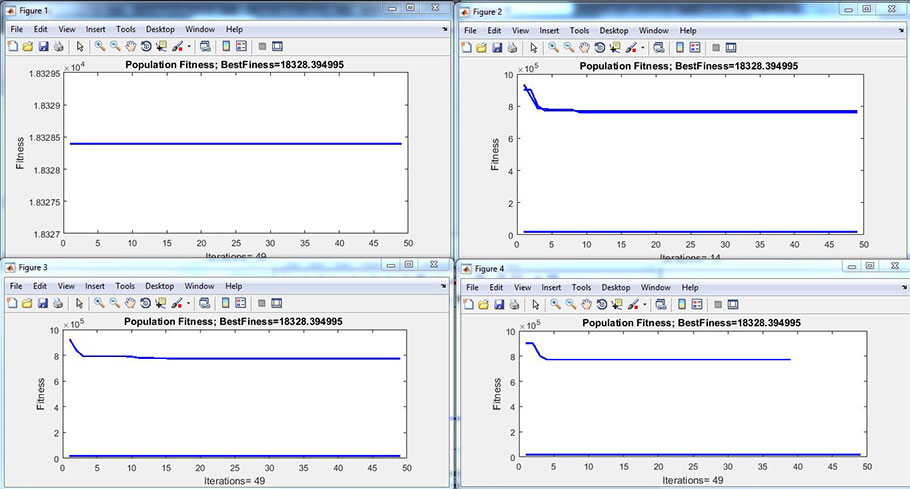
Task: Expand Brush tool dropdown arrow in Figure 1
Action: (188, 46)
